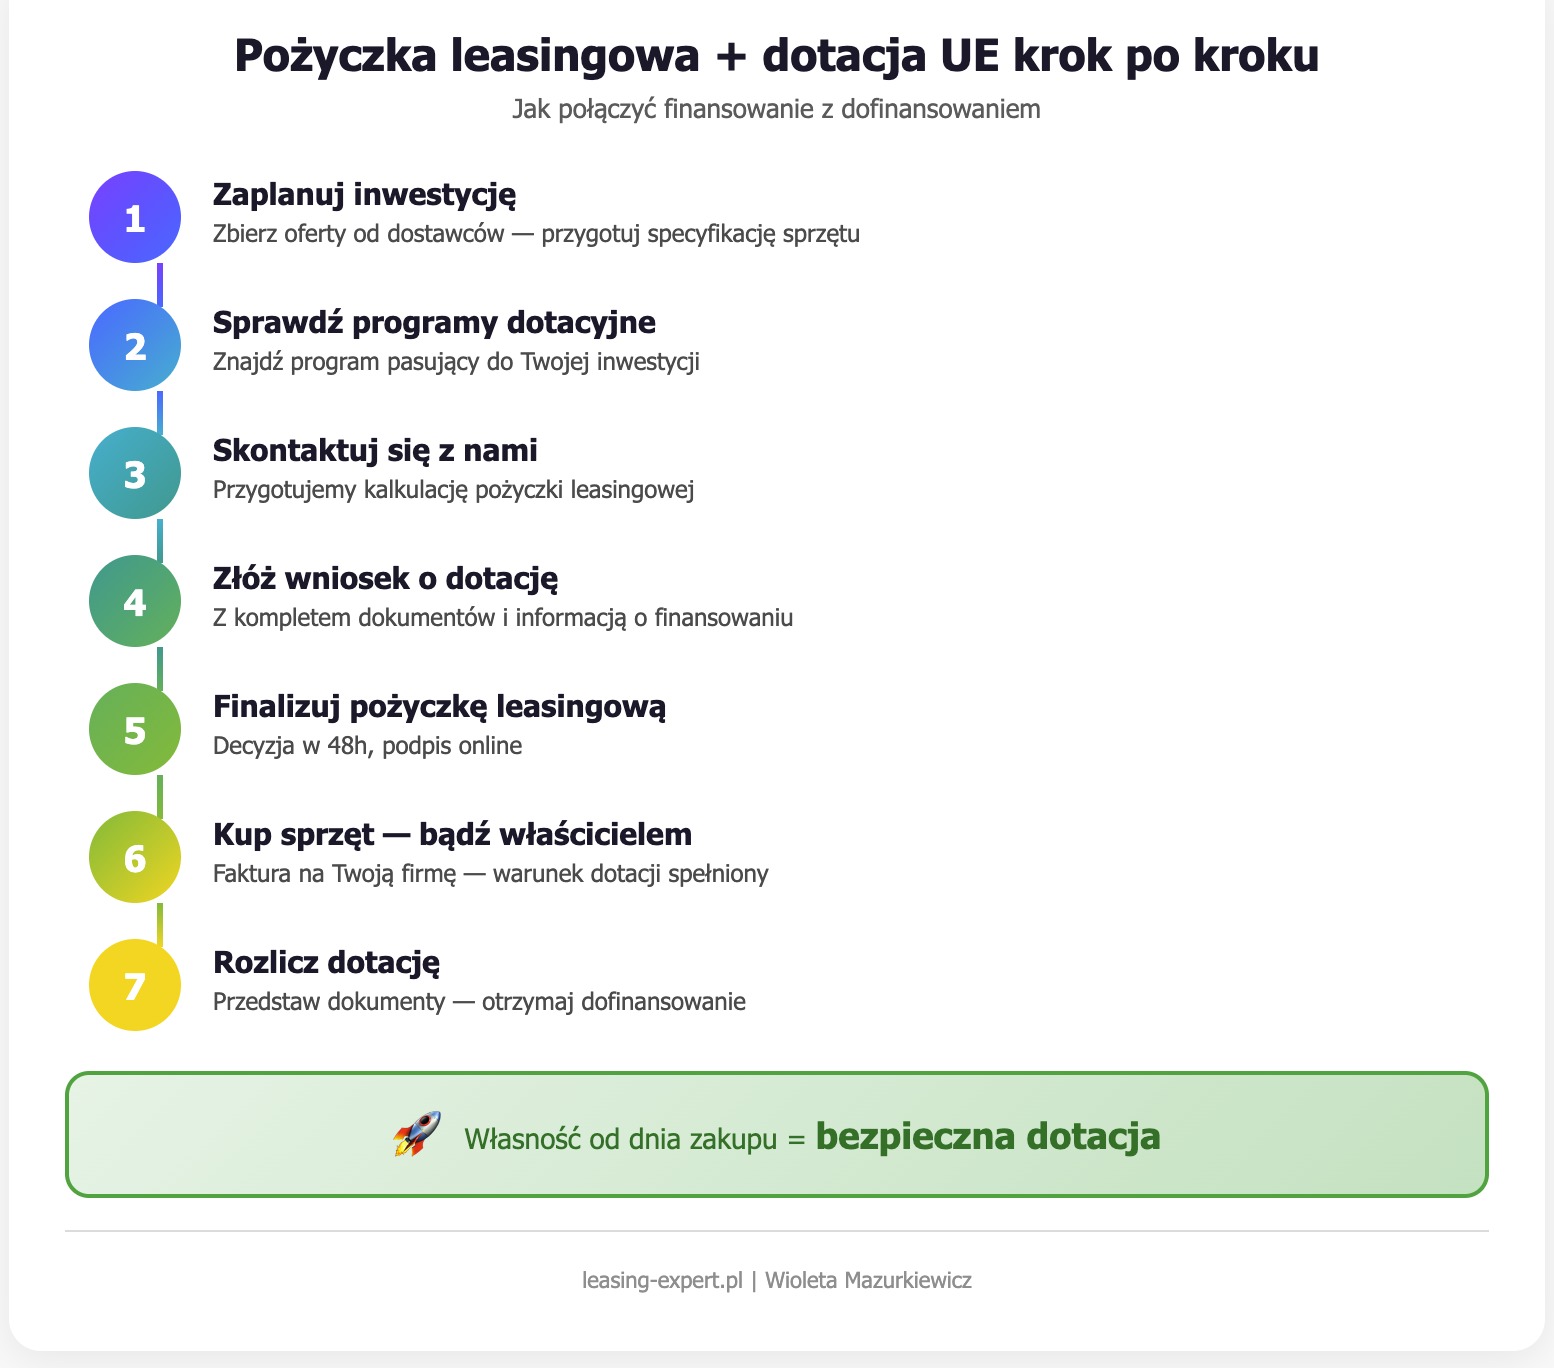Click 'bezpieczna dotacja' bold green text
1554x1368 pixels.
(x=989, y=1136)
